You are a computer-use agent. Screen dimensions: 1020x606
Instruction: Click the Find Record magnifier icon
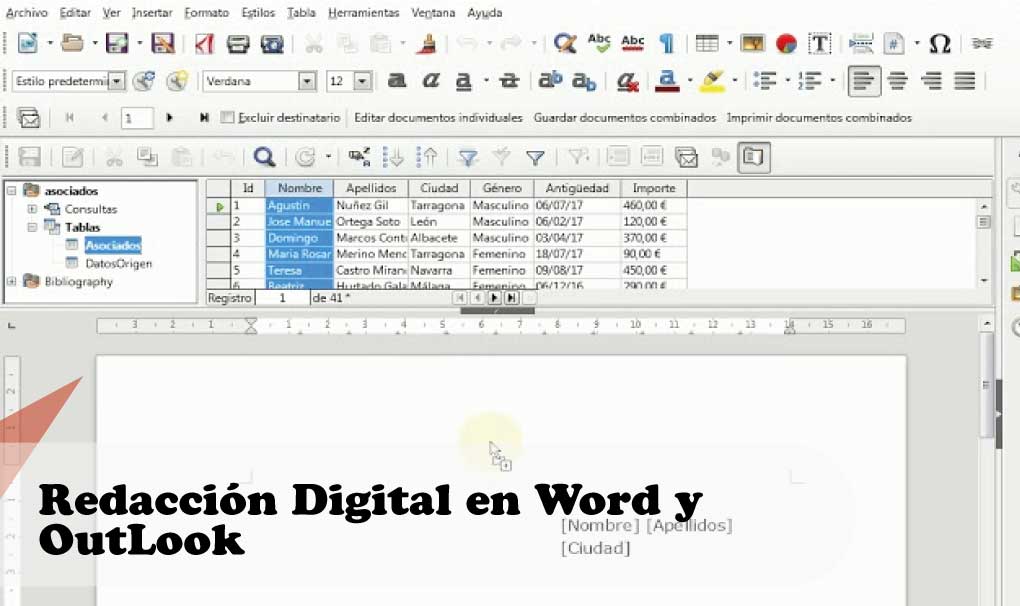tap(264, 156)
